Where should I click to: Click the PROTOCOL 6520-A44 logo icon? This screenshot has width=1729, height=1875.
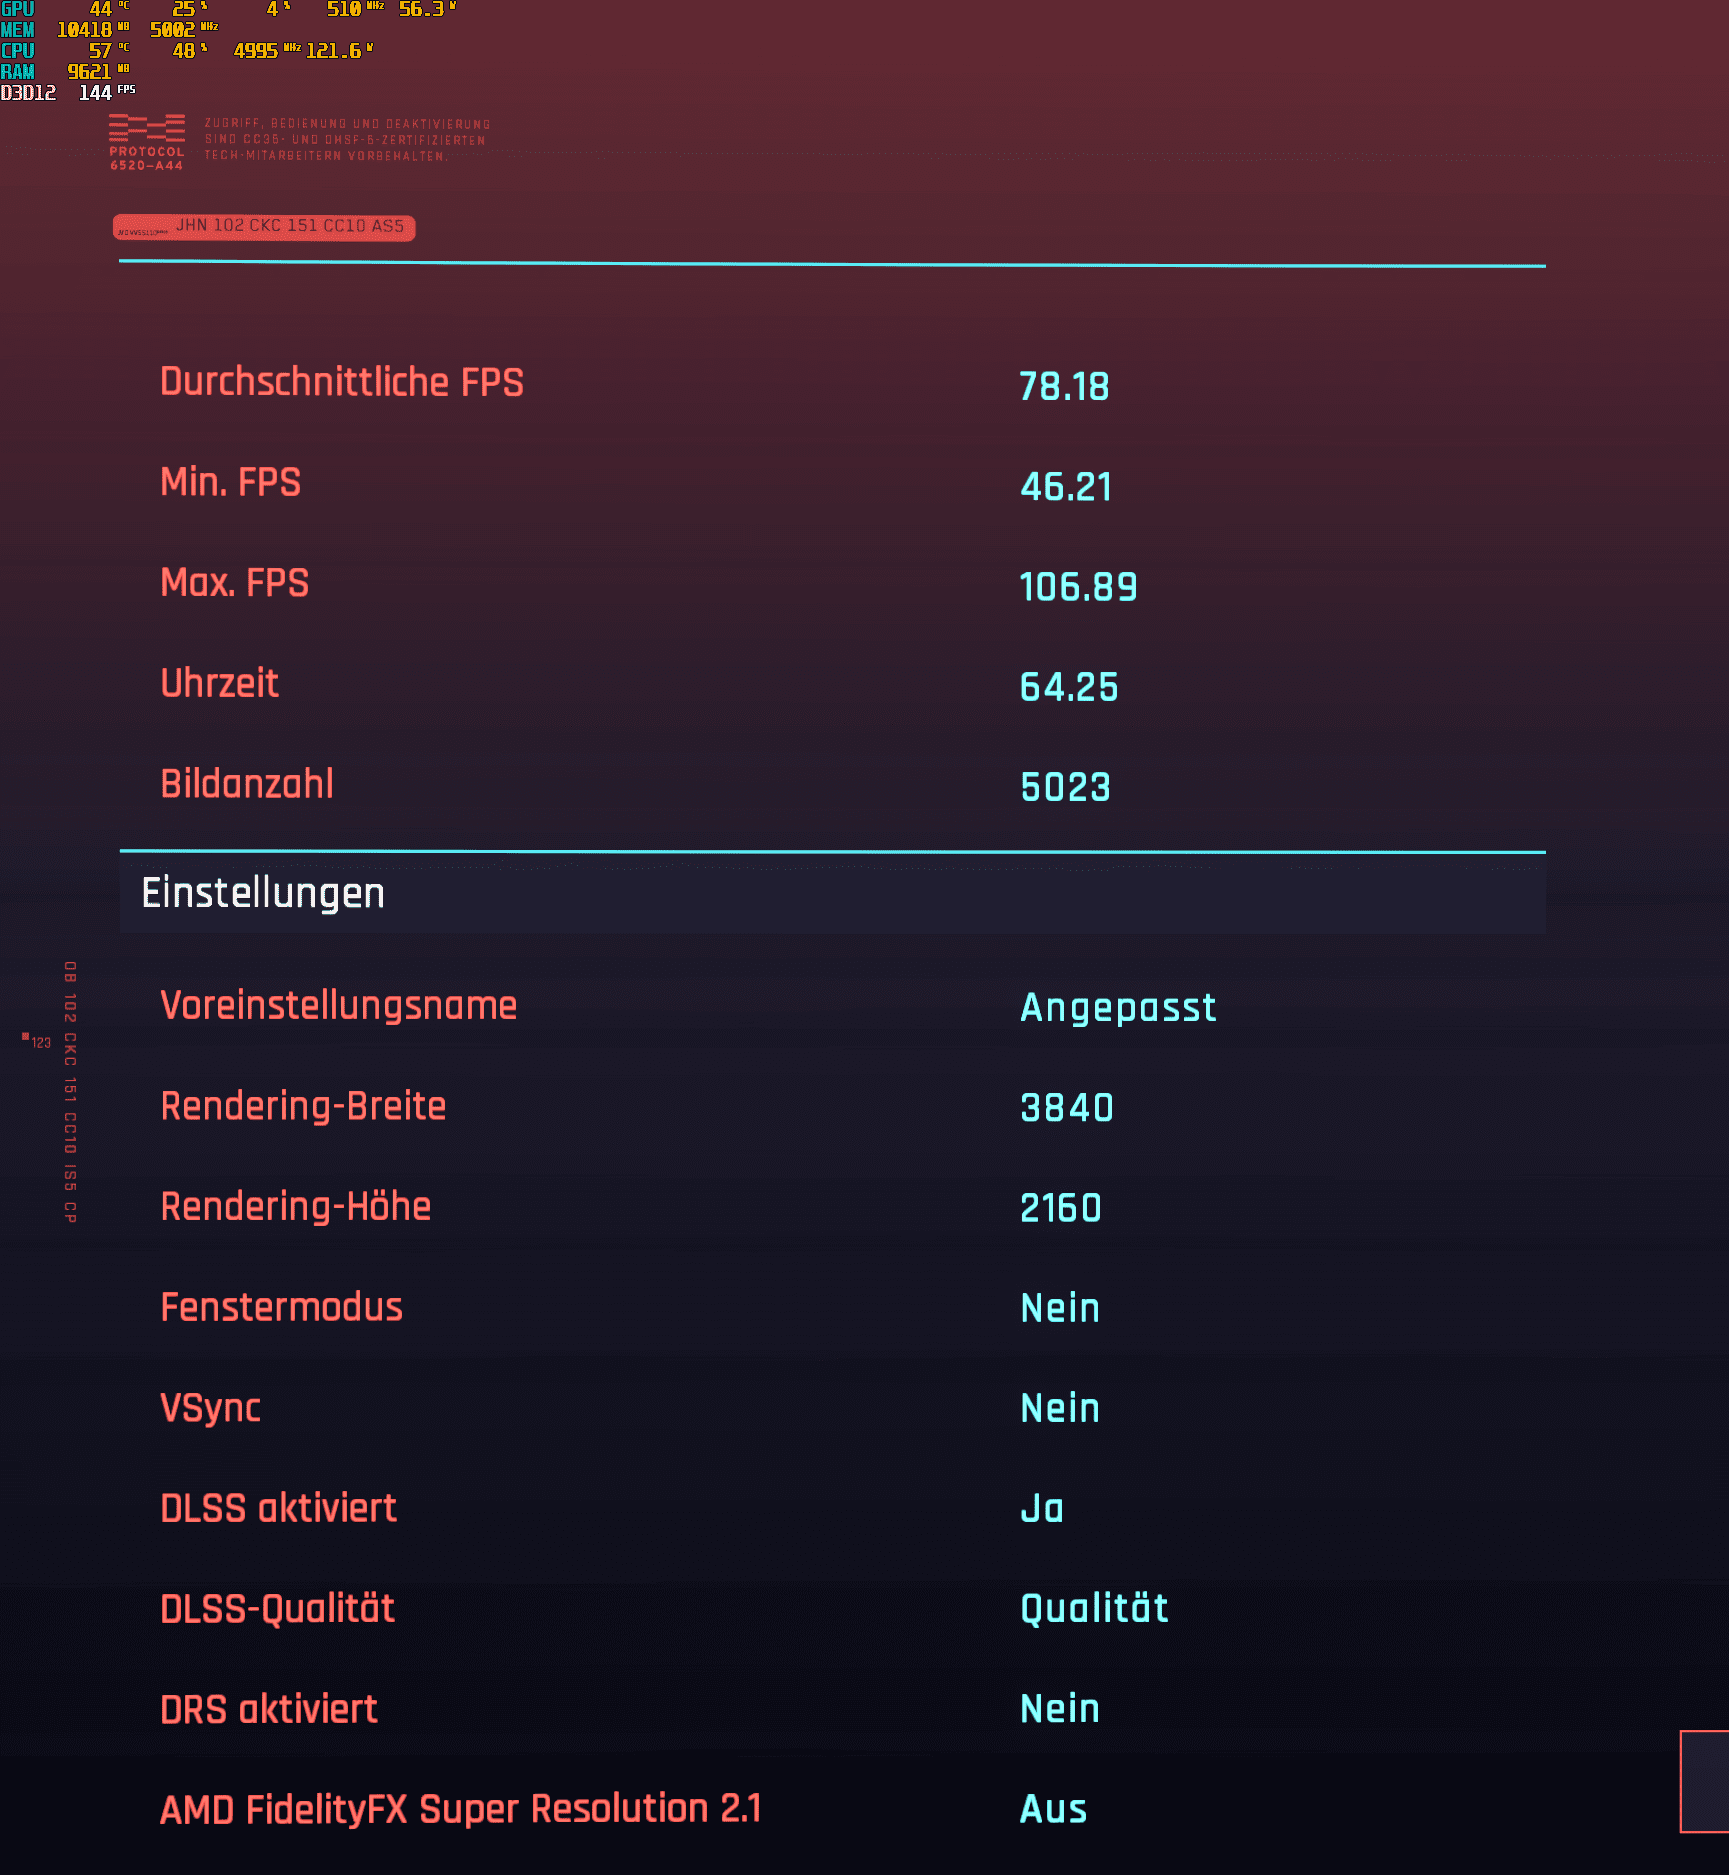[147, 141]
